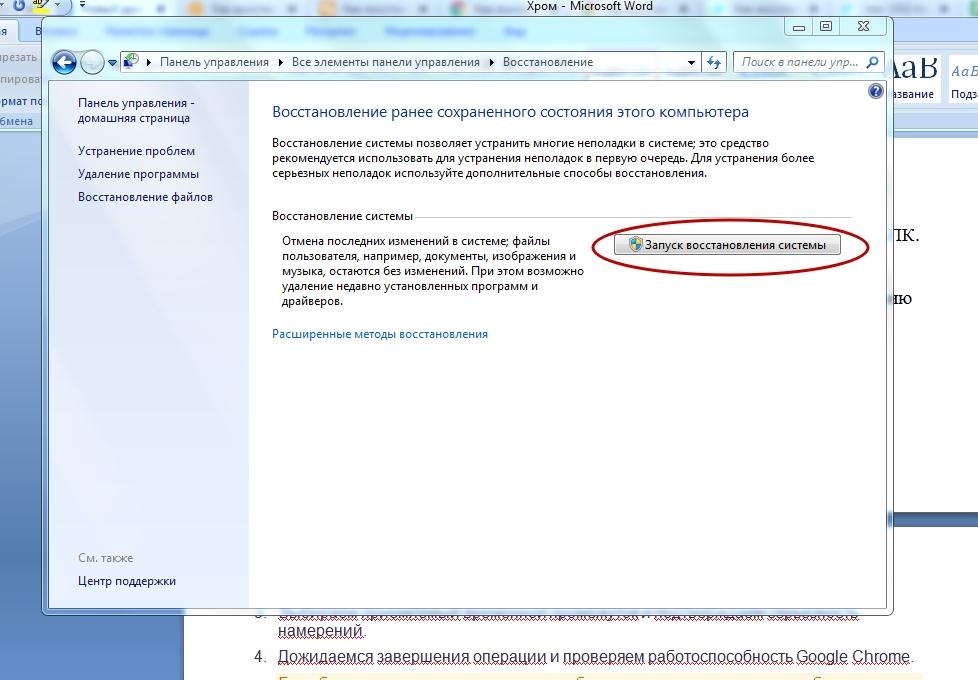Open 'Расширенные методы восстановления' link
Viewport: 978px width, 680px height.
click(380, 334)
